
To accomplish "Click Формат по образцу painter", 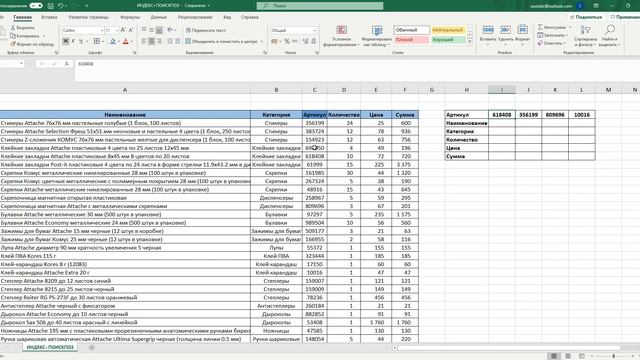I will point(32,44).
